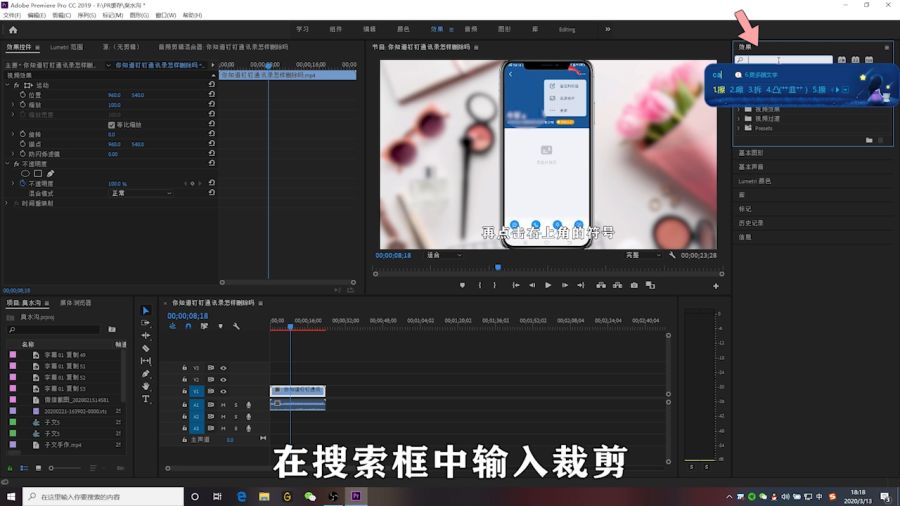
Task: Select the Hand tool
Action: 146,386
